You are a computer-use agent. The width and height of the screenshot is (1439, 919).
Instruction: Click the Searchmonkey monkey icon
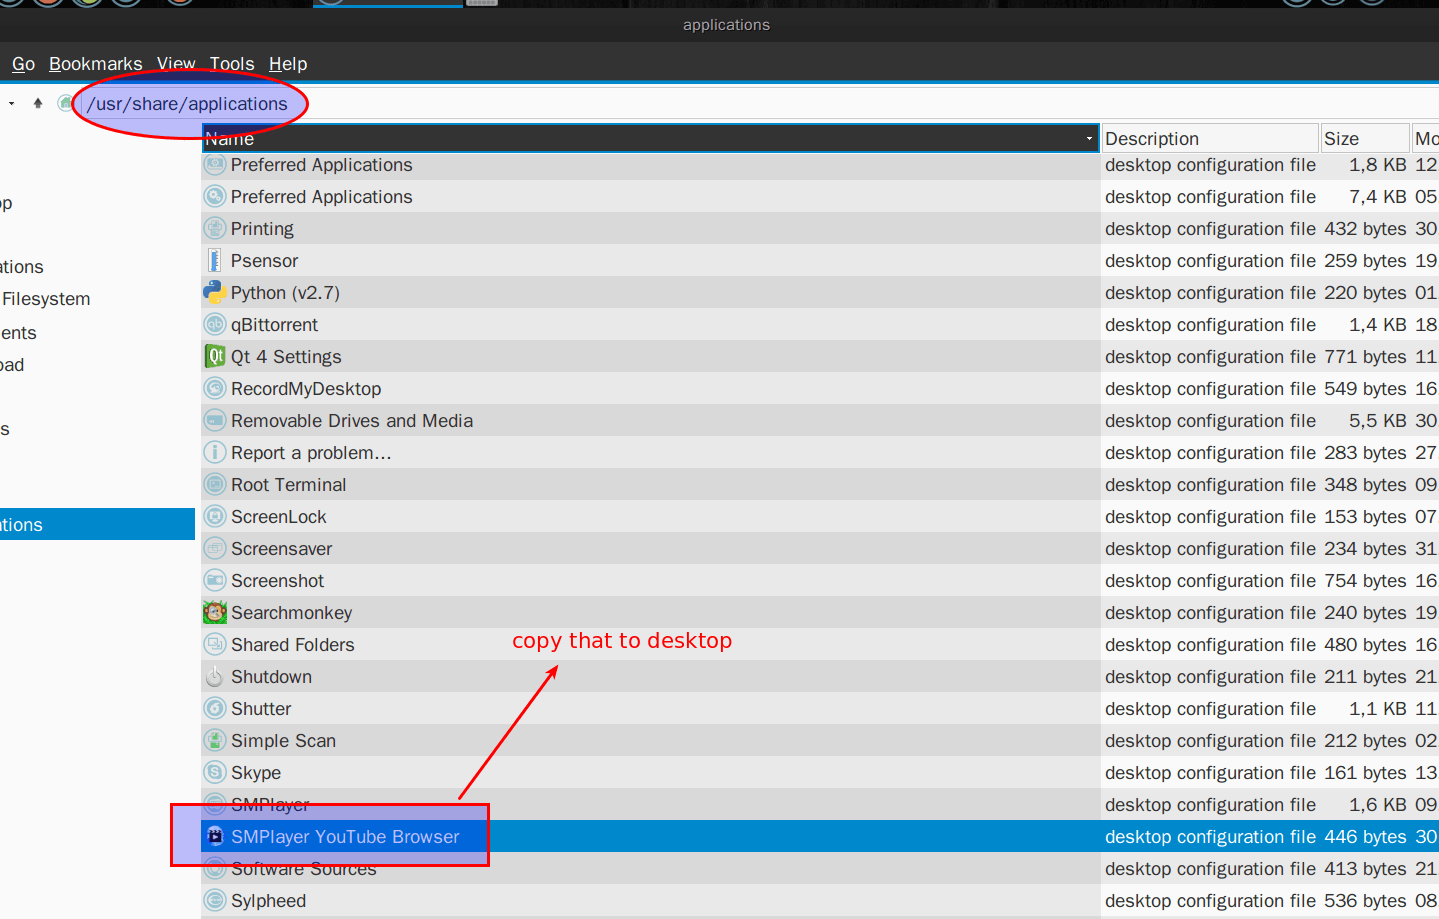tap(214, 613)
